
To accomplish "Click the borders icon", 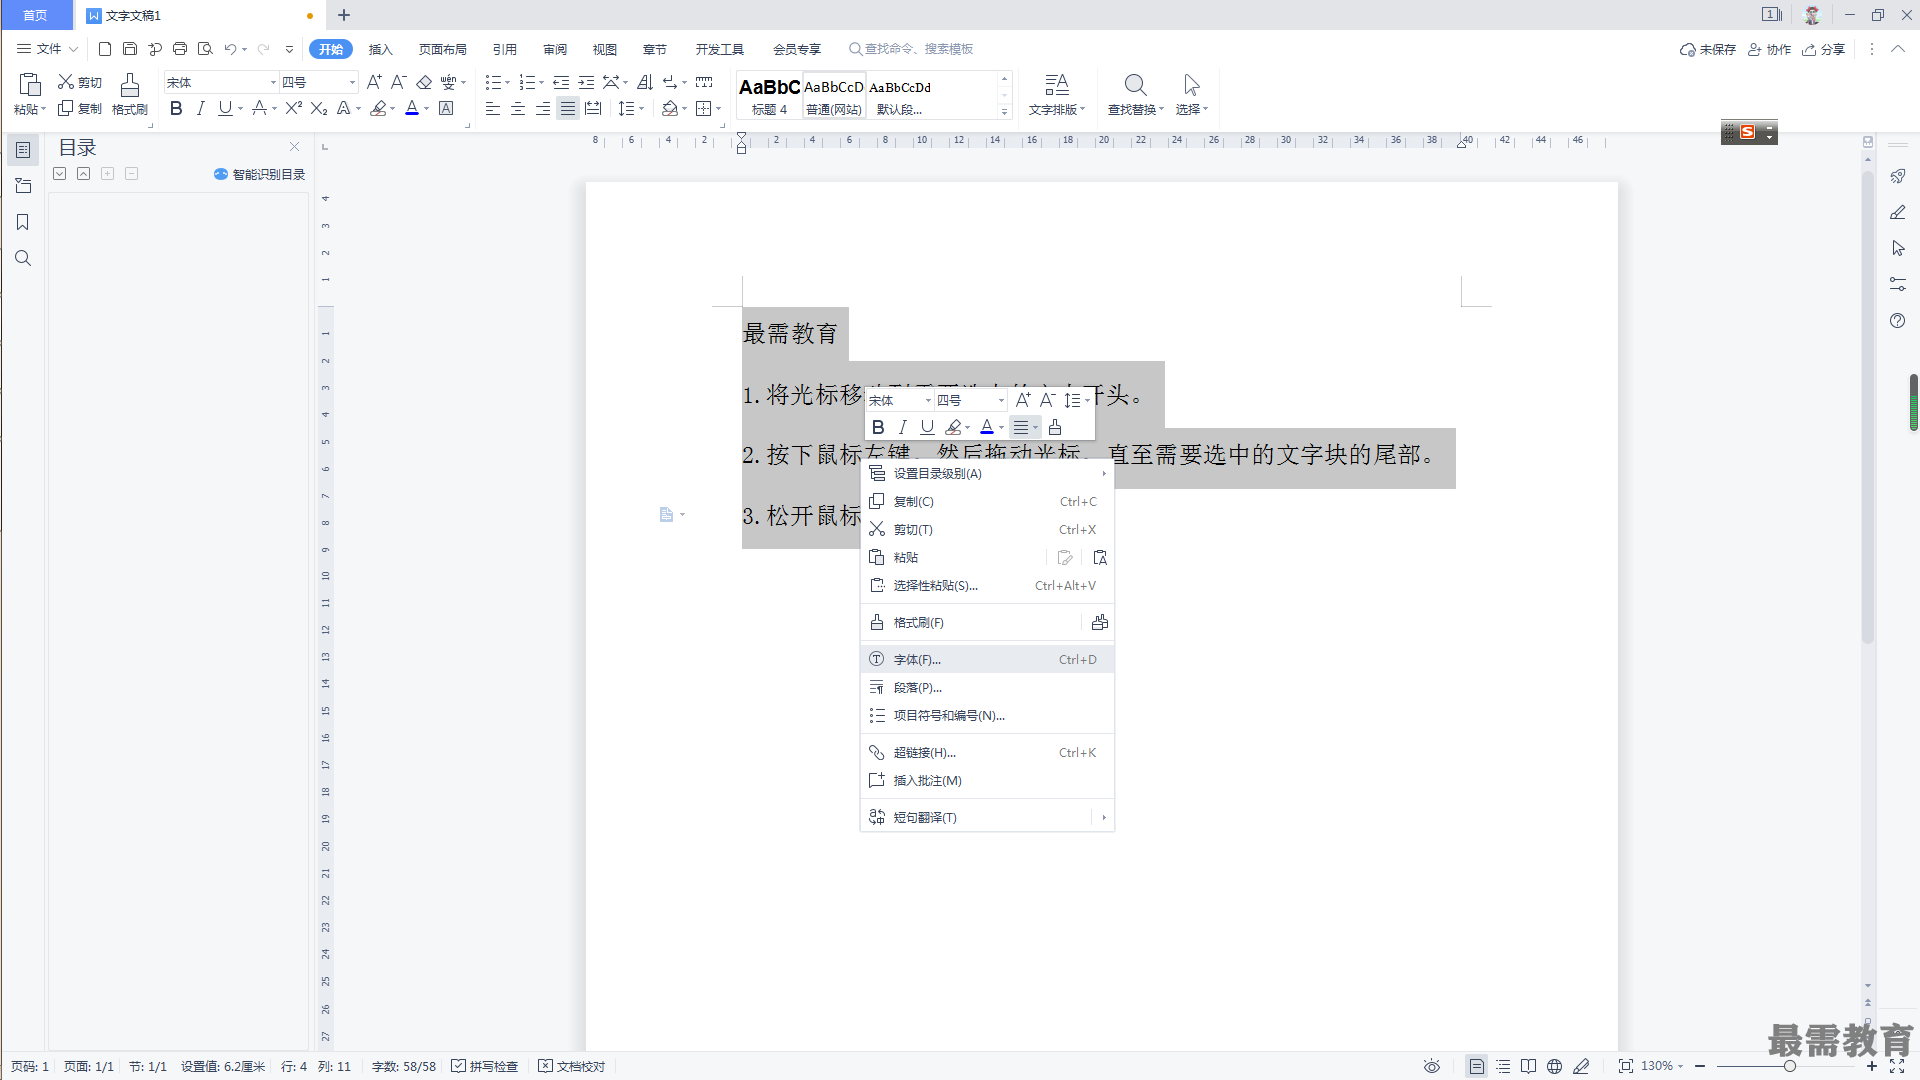I will [704, 109].
